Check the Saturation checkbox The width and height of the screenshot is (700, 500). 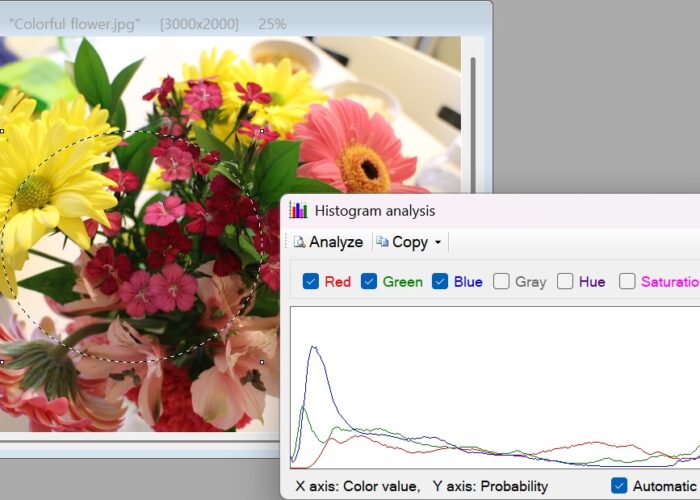(627, 282)
